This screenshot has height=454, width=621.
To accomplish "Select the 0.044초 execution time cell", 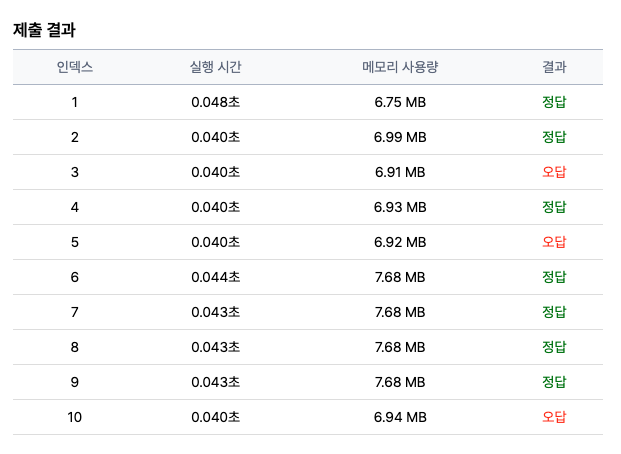I will (x=215, y=277).
